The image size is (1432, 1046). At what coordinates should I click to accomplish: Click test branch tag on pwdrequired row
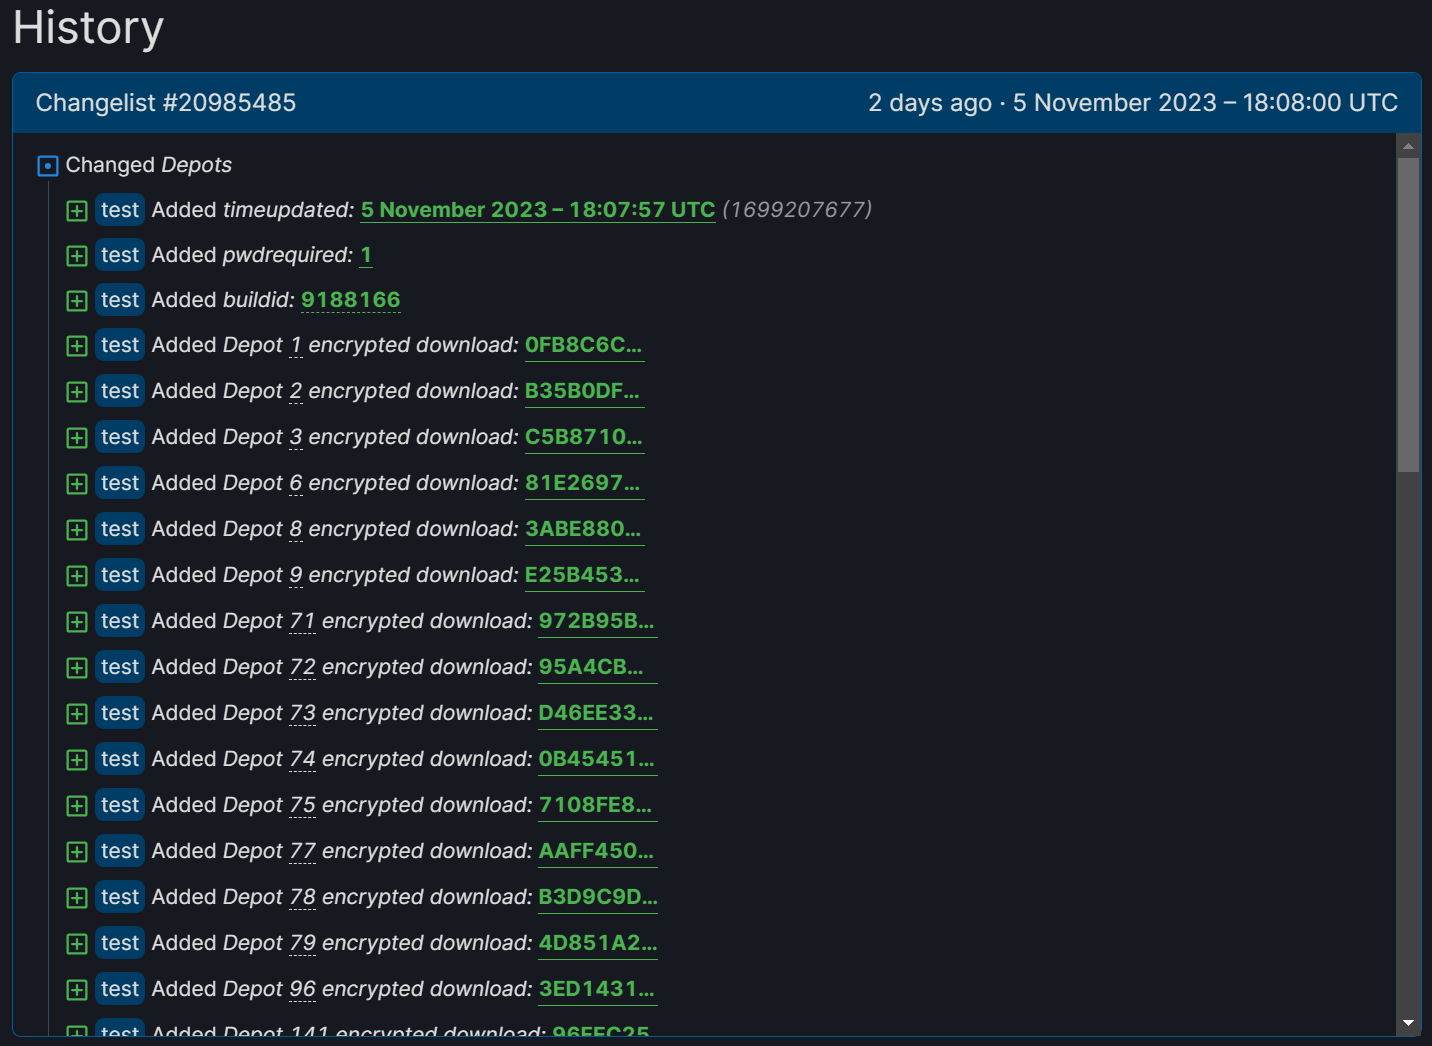(x=120, y=255)
